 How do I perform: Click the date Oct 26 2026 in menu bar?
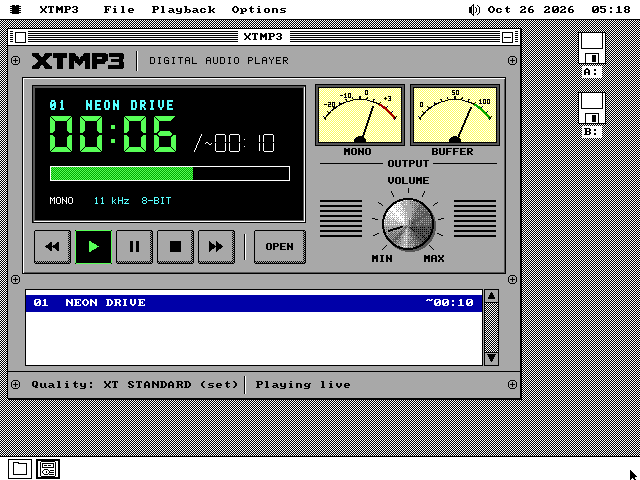pyautogui.click(x=531, y=9)
